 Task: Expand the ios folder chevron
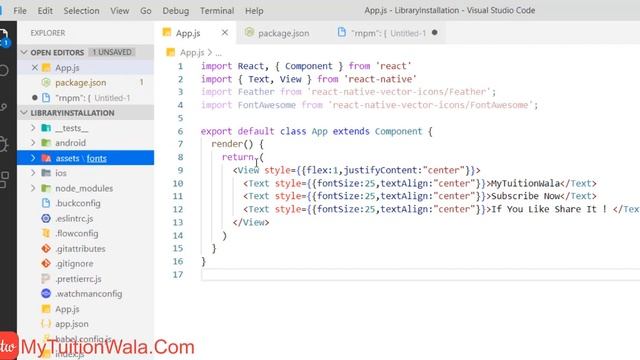pos(33,173)
